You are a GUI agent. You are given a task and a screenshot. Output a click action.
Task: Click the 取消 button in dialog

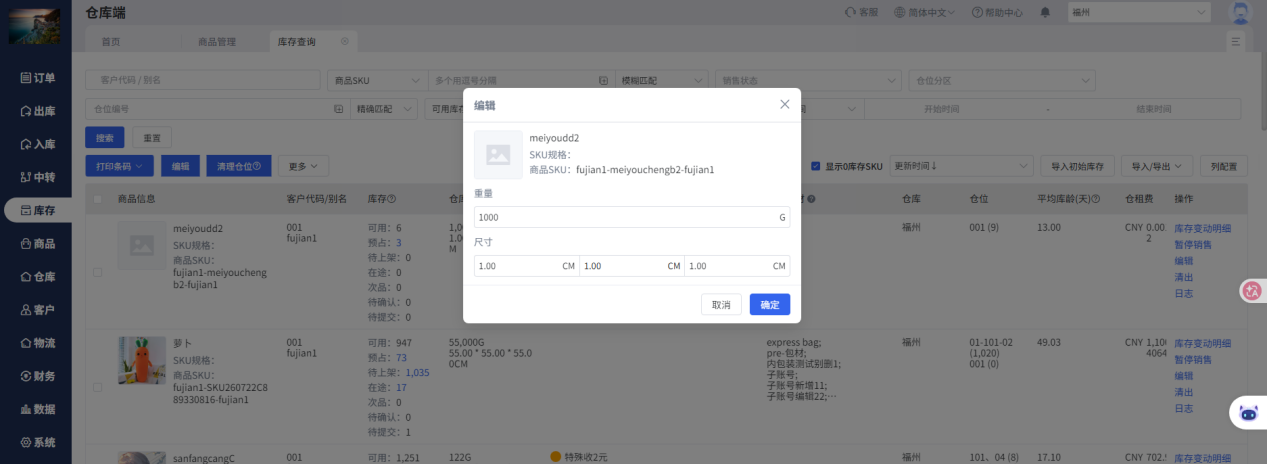point(721,305)
